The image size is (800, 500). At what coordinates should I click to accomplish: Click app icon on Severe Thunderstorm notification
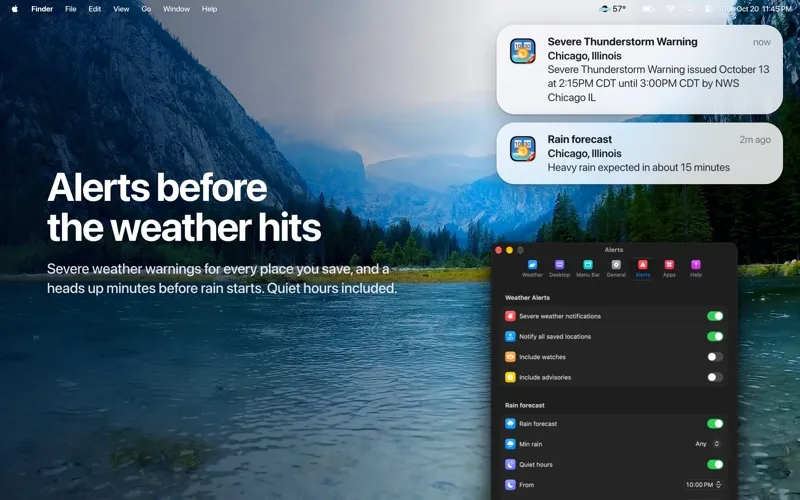tap(523, 51)
